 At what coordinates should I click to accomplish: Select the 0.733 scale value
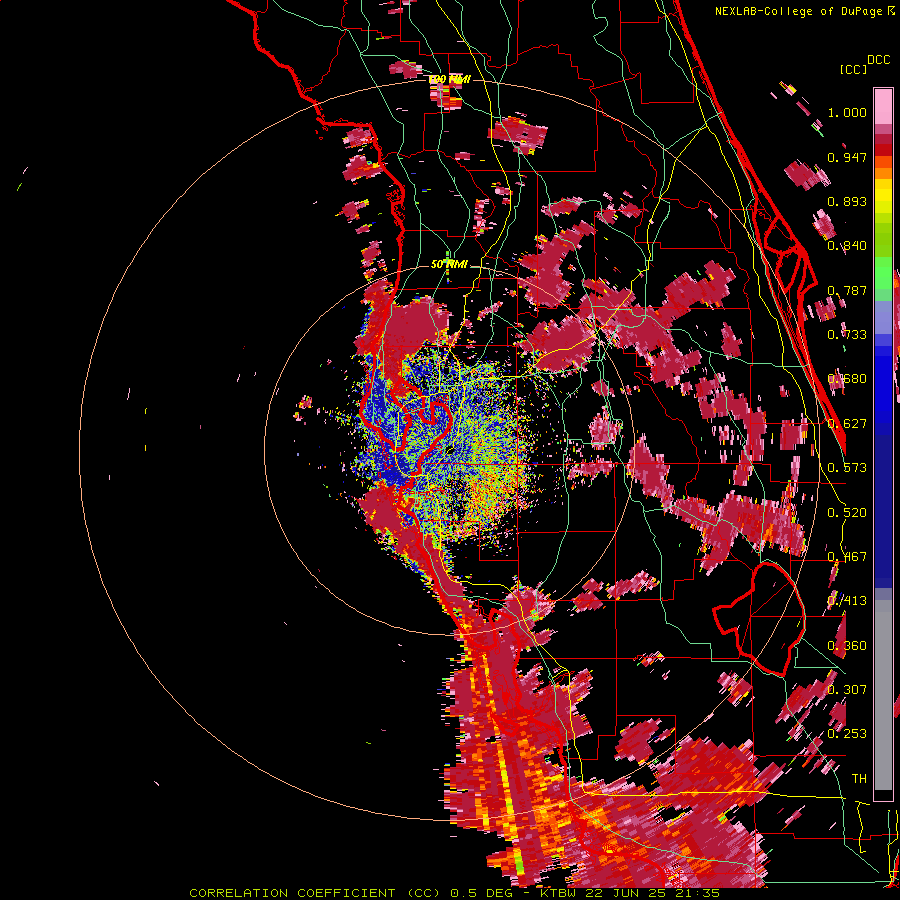pos(847,335)
